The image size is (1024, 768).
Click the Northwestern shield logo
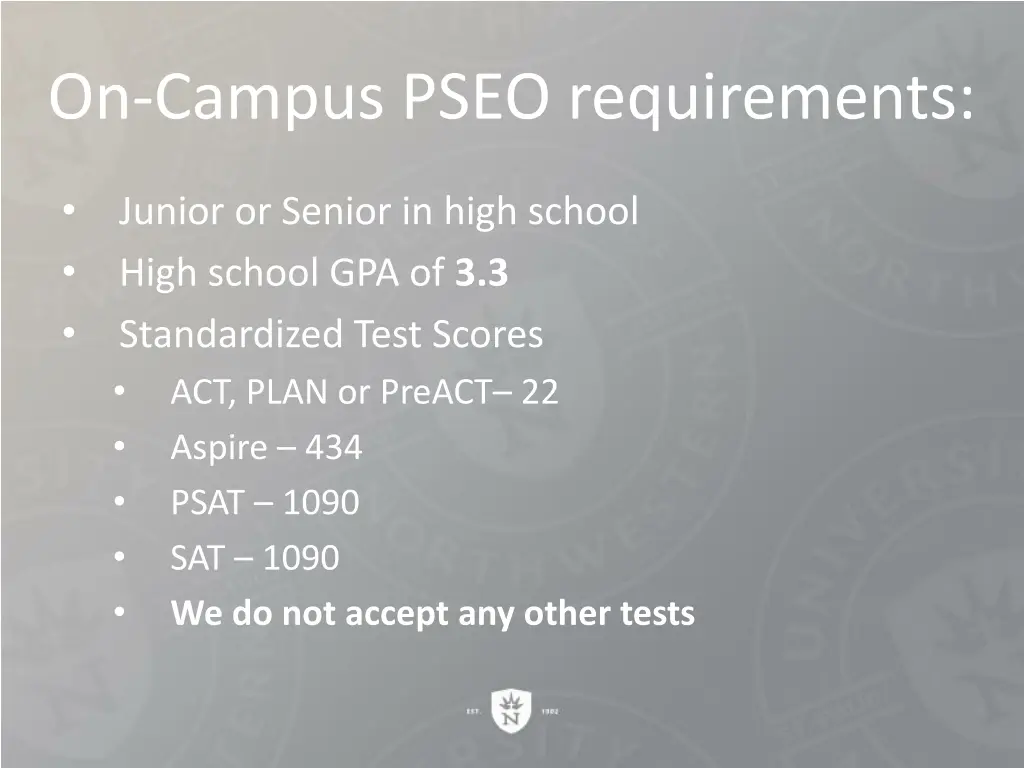pyautogui.click(x=511, y=711)
